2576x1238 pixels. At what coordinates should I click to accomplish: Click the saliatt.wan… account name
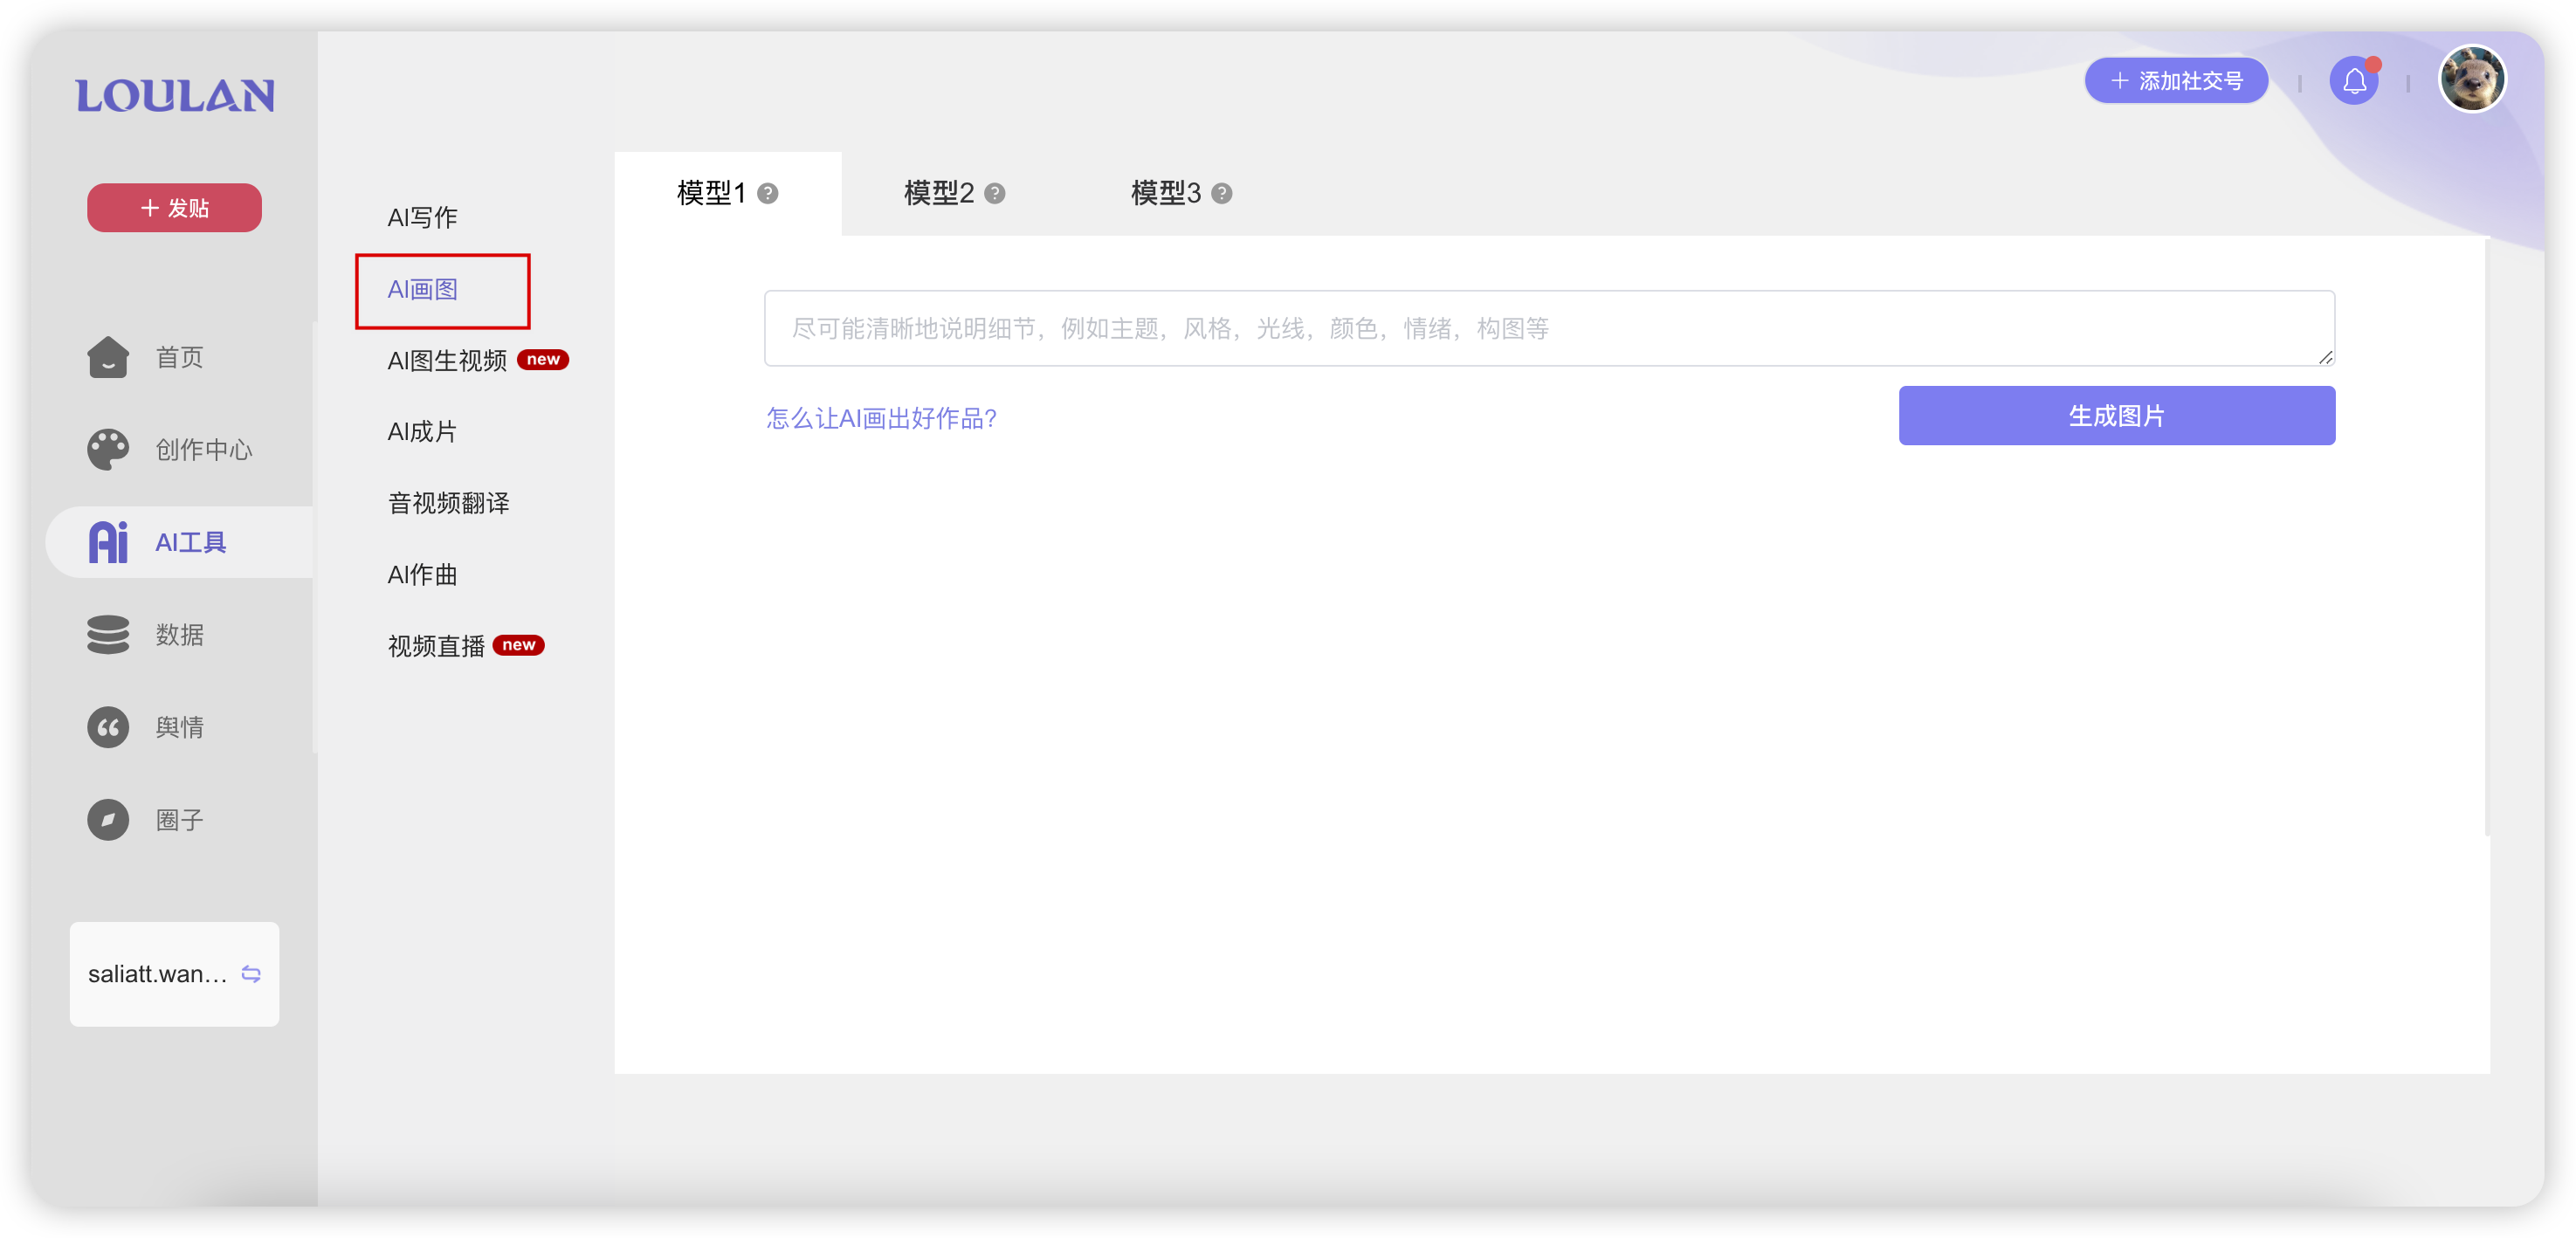point(158,974)
